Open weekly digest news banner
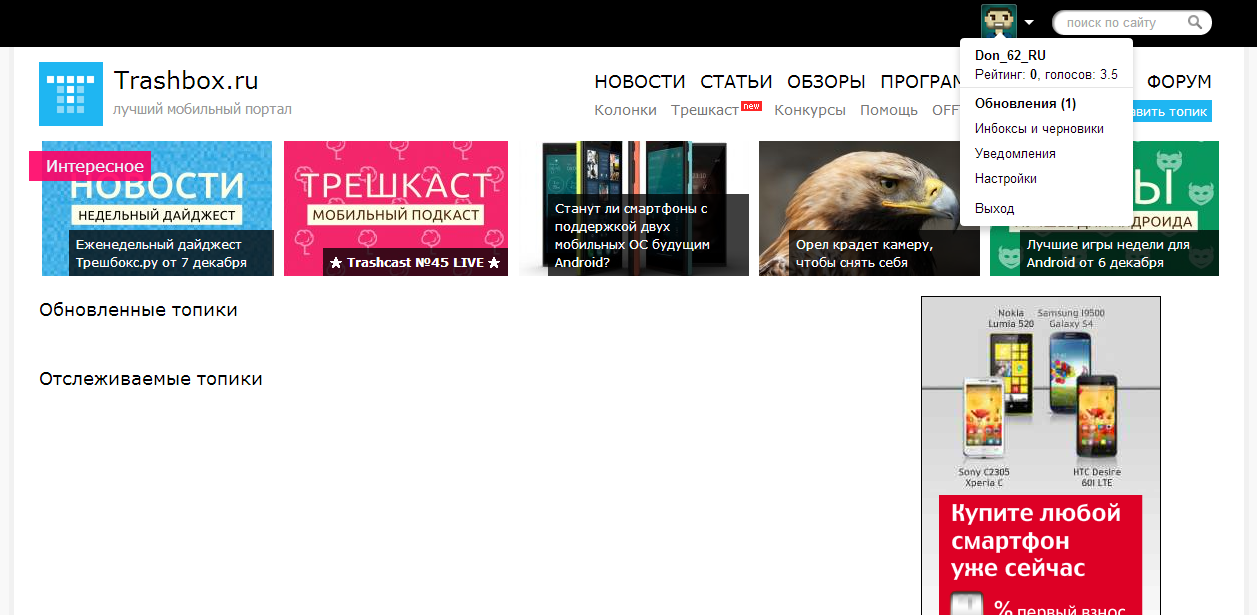The image size is (1257, 615). pyautogui.click(x=157, y=208)
